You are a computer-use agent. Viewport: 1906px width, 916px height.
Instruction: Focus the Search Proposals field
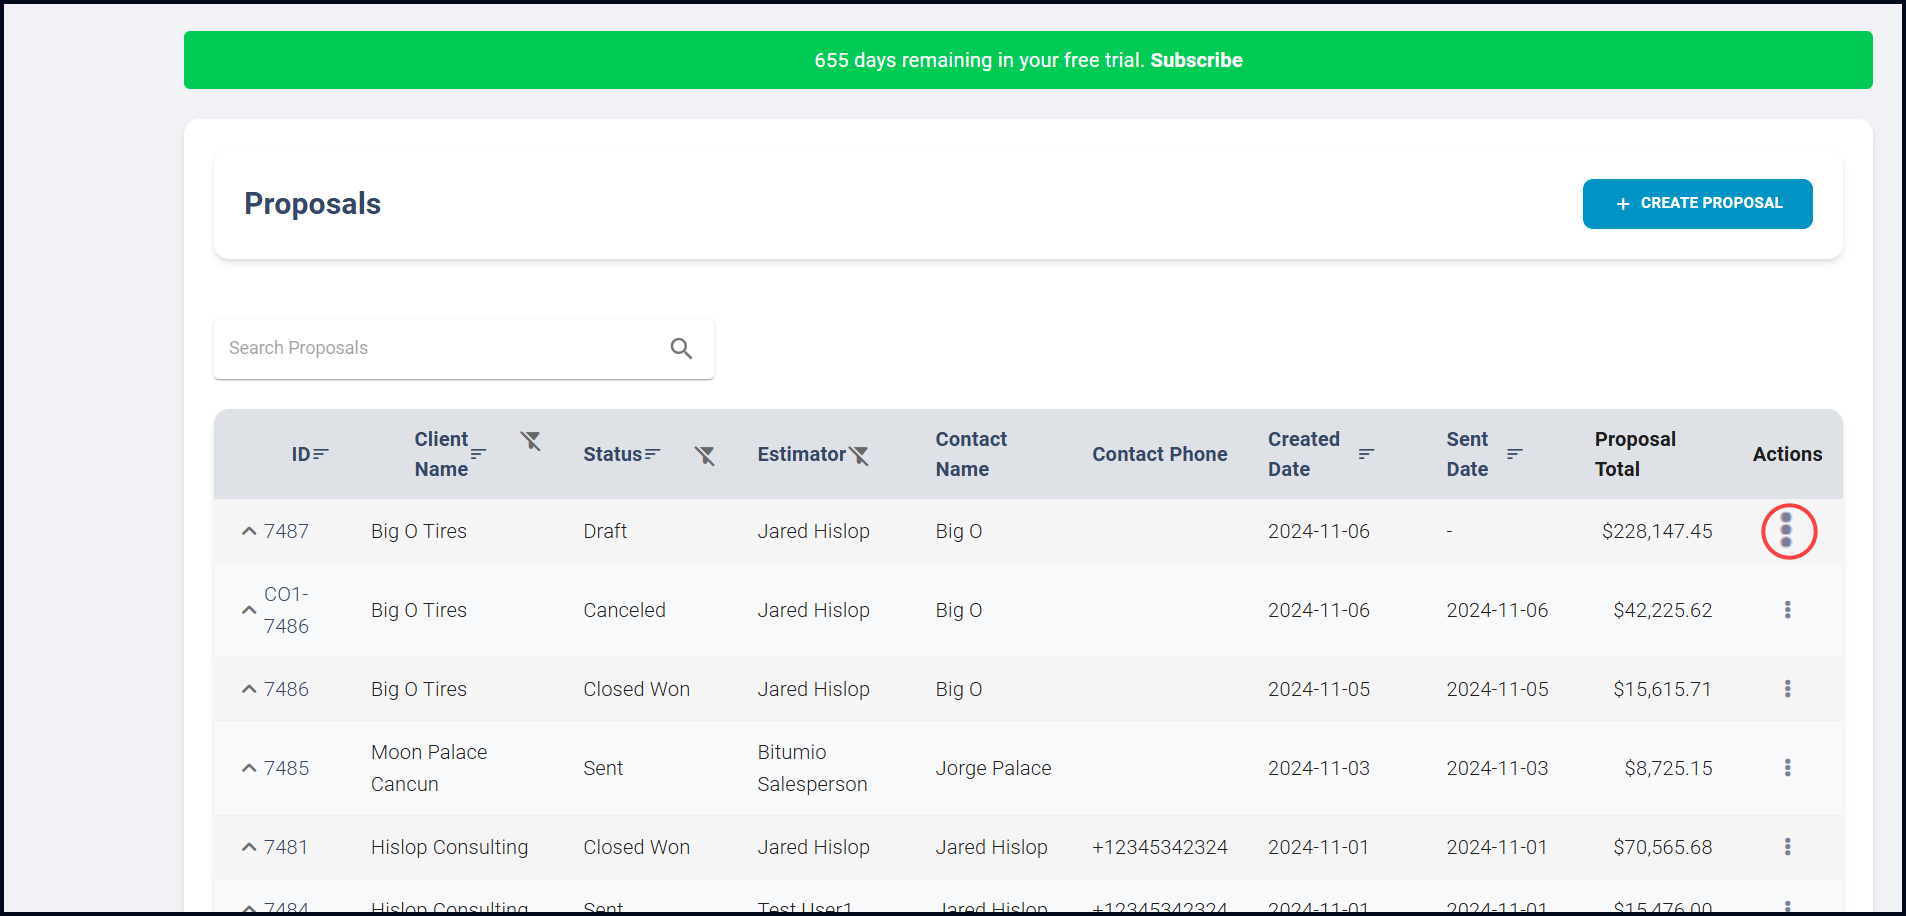(464, 348)
